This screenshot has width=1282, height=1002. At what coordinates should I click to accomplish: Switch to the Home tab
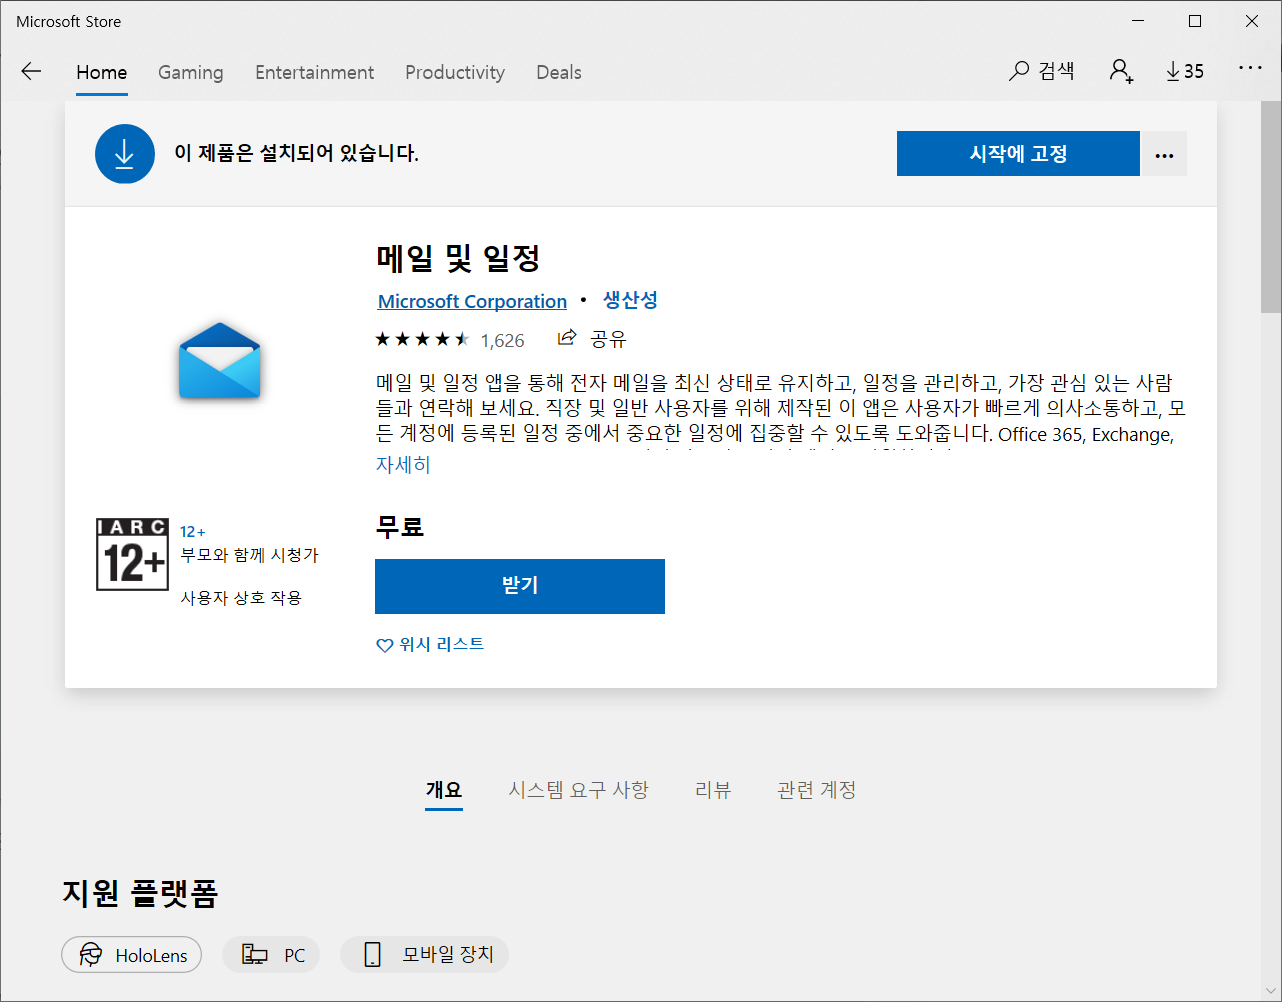[x=102, y=72]
